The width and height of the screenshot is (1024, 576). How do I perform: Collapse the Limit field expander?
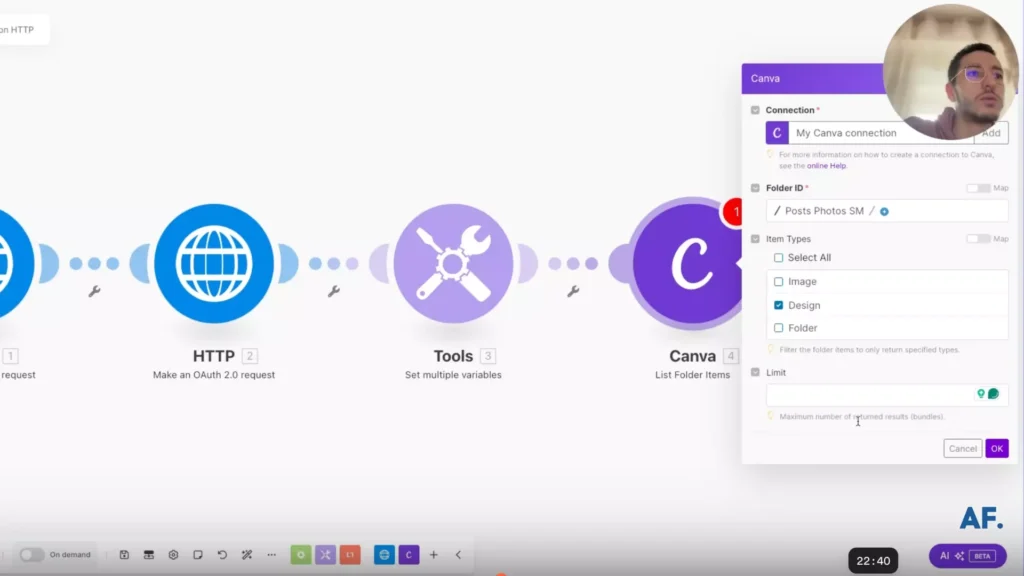tap(755, 372)
